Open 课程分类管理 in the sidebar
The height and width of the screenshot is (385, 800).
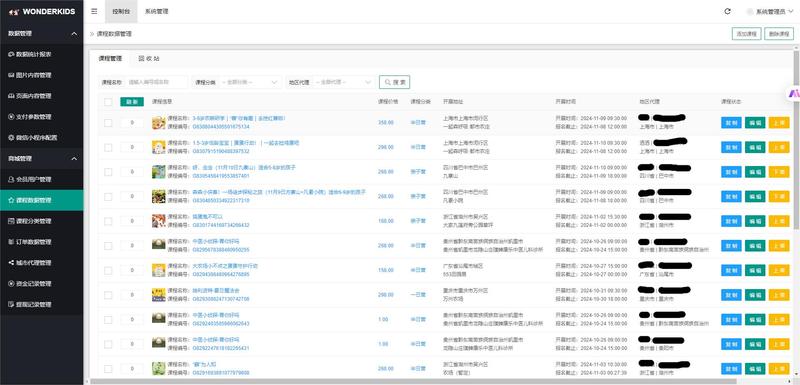pyautogui.click(x=42, y=221)
